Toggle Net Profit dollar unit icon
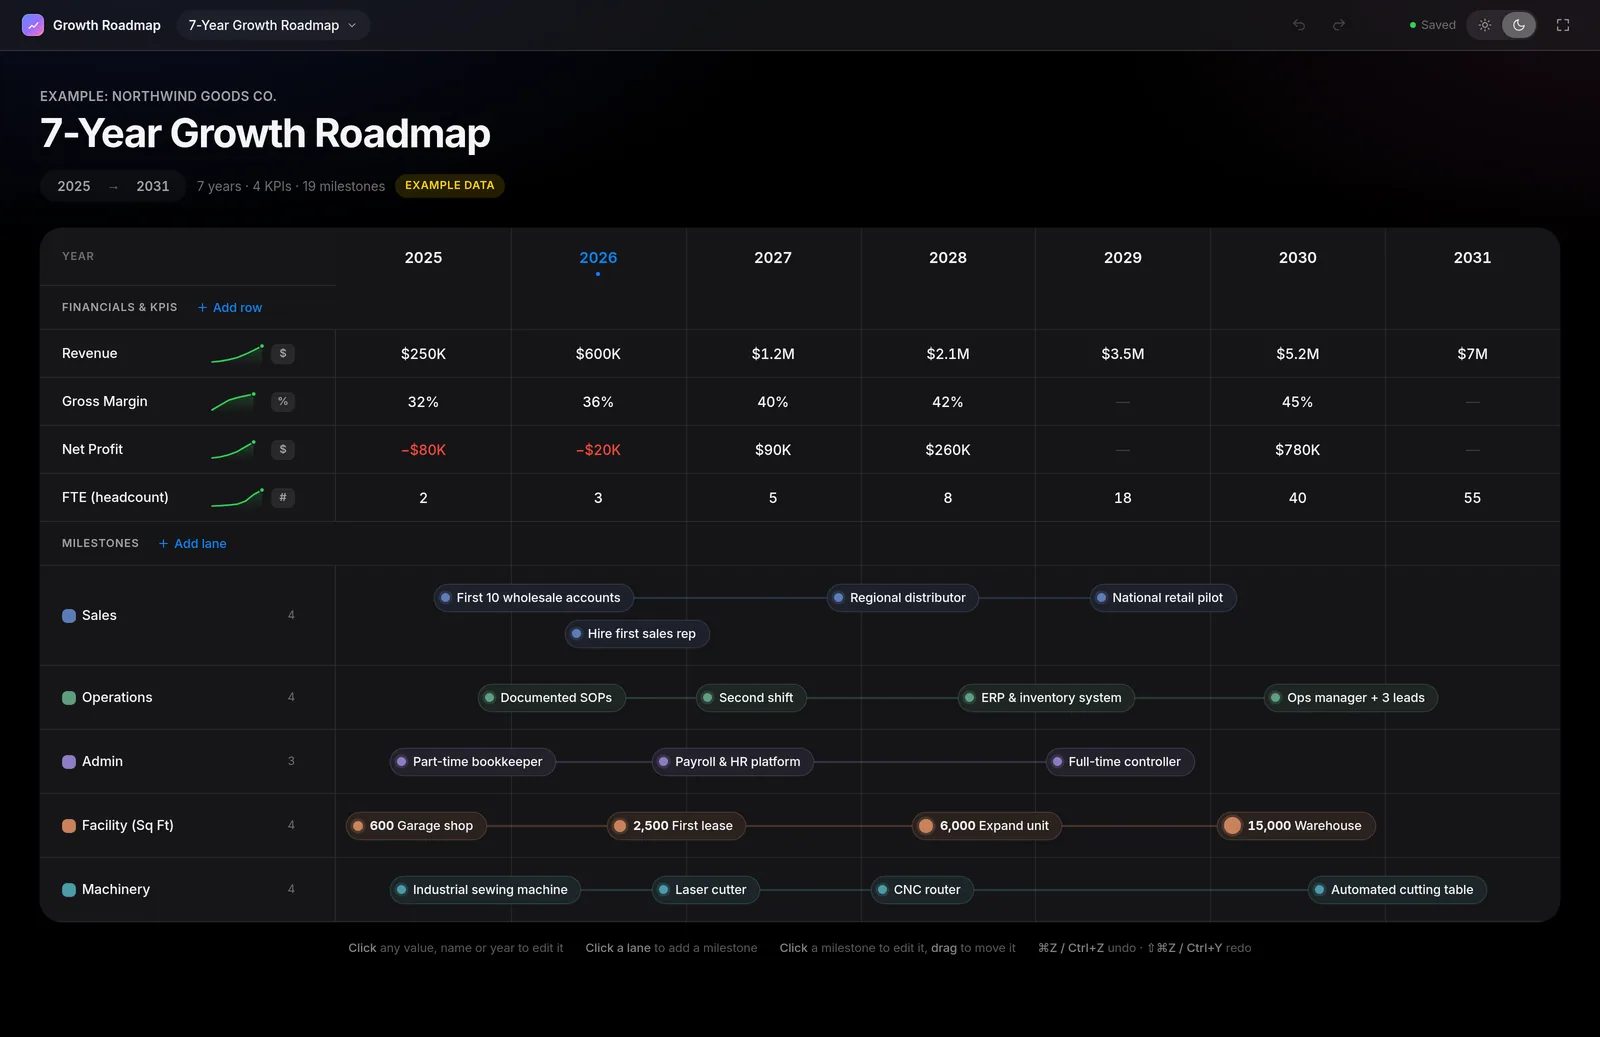 pos(283,449)
